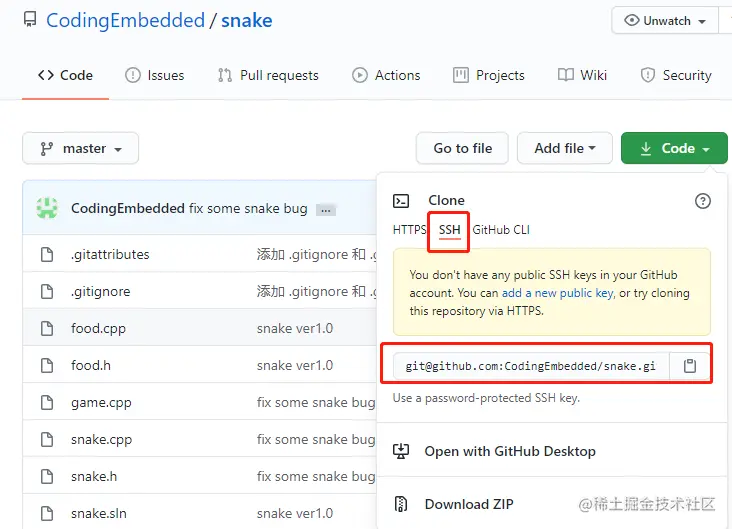Follow the add a new public key link
Image resolution: width=732 pixels, height=529 pixels.
(558, 293)
